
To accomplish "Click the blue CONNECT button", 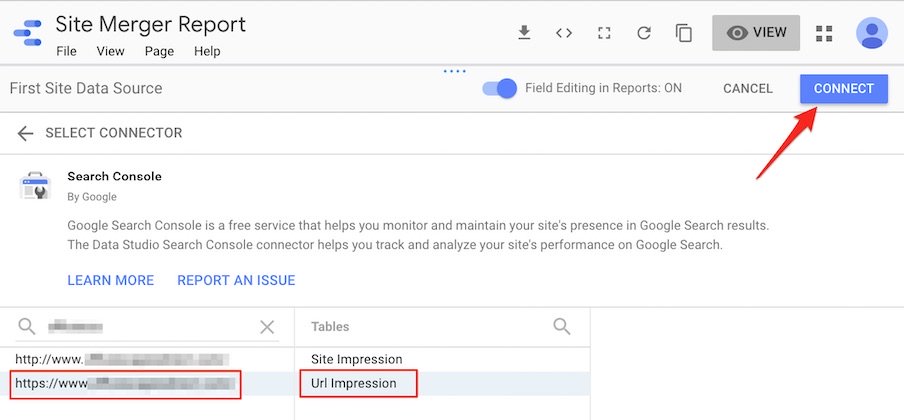I will pos(843,89).
